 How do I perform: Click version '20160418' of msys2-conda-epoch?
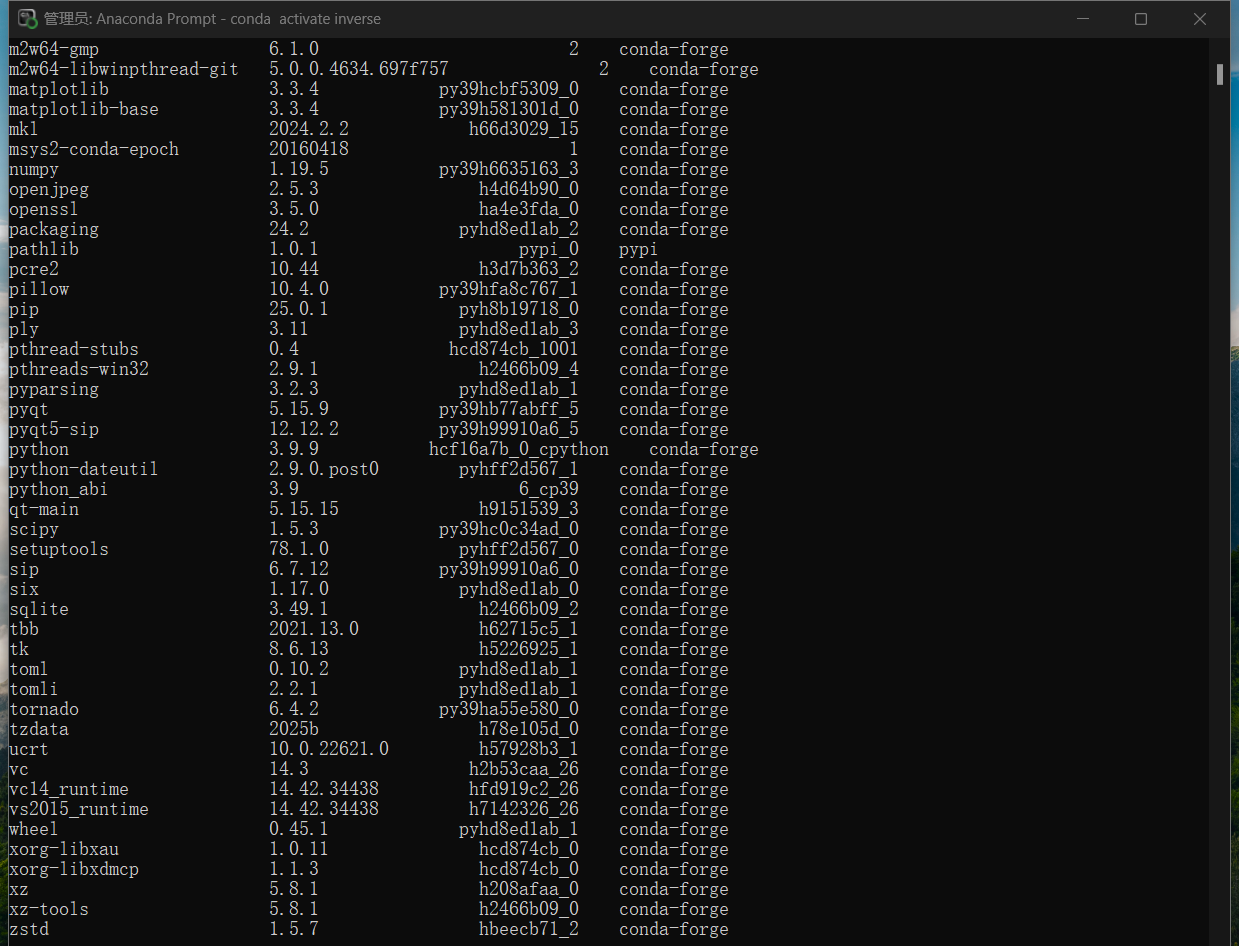(x=309, y=149)
